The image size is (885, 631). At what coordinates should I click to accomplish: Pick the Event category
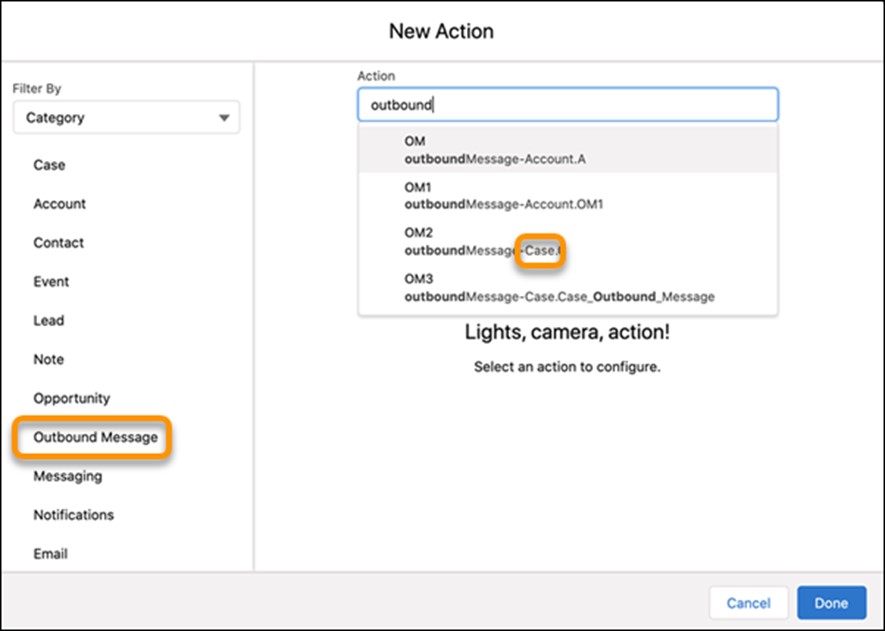click(x=51, y=282)
